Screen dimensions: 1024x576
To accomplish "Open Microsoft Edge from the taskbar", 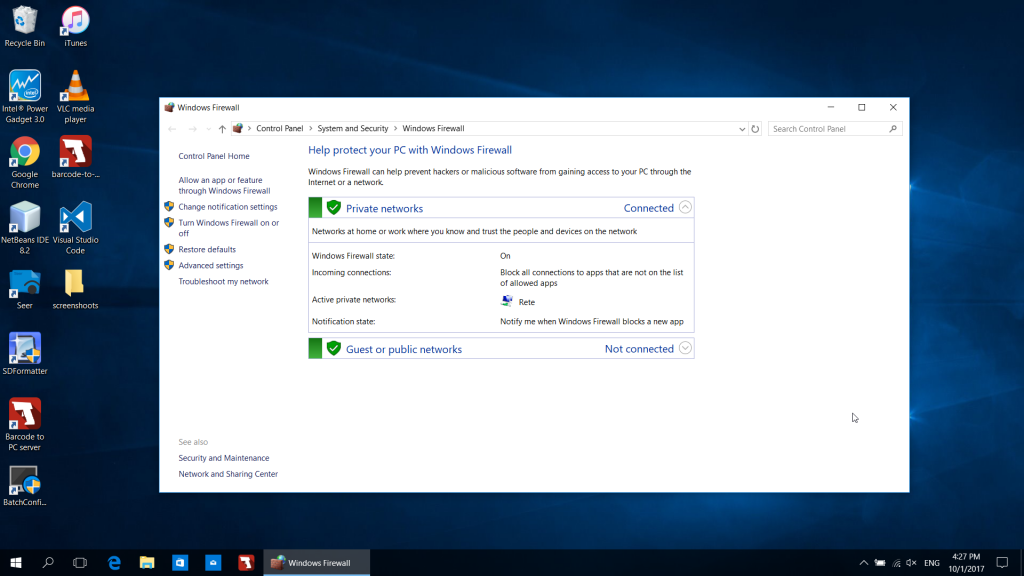I will click(114, 562).
